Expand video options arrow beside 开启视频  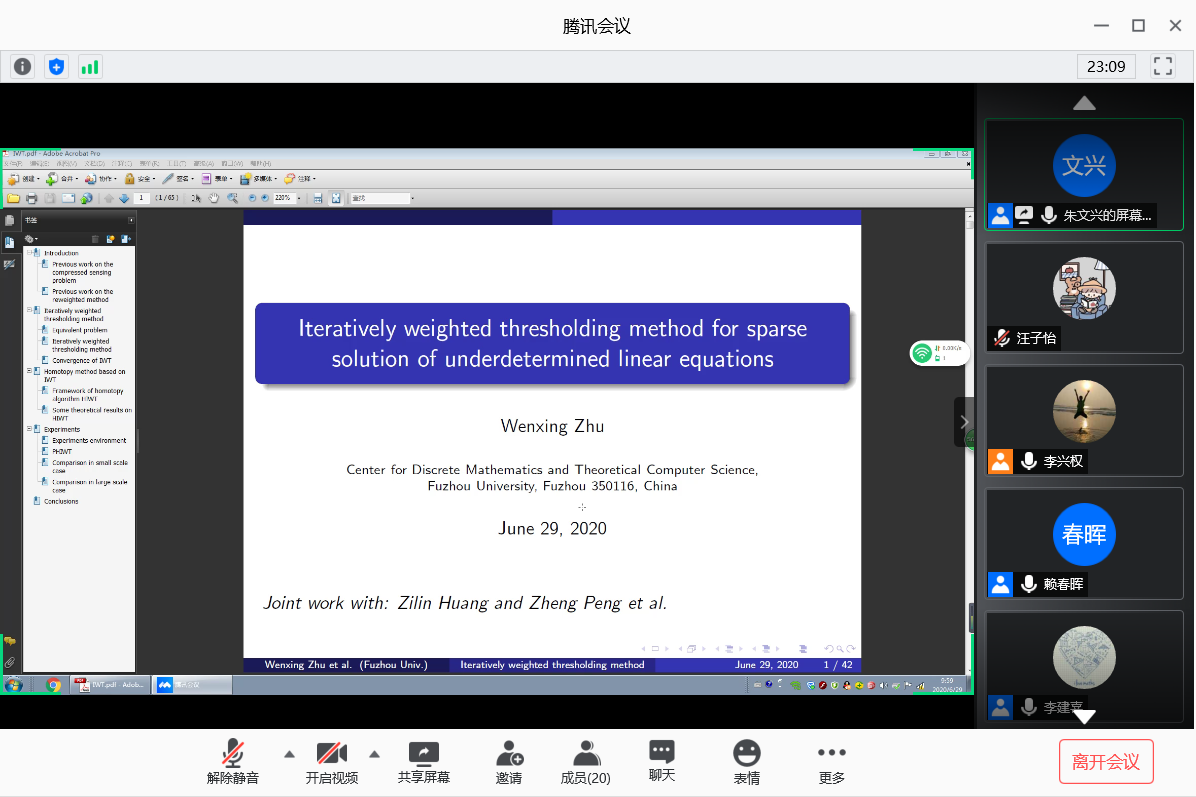click(x=375, y=754)
